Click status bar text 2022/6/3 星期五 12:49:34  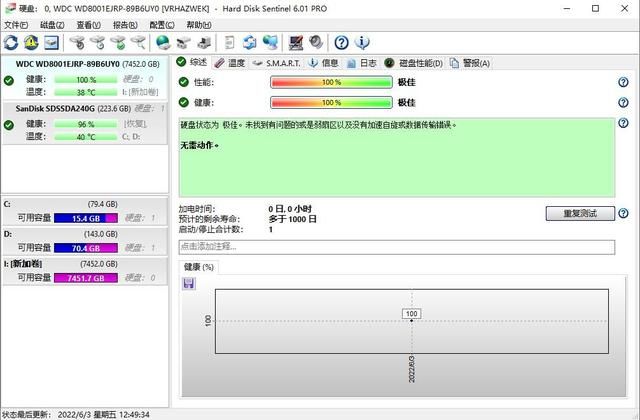coord(104,415)
